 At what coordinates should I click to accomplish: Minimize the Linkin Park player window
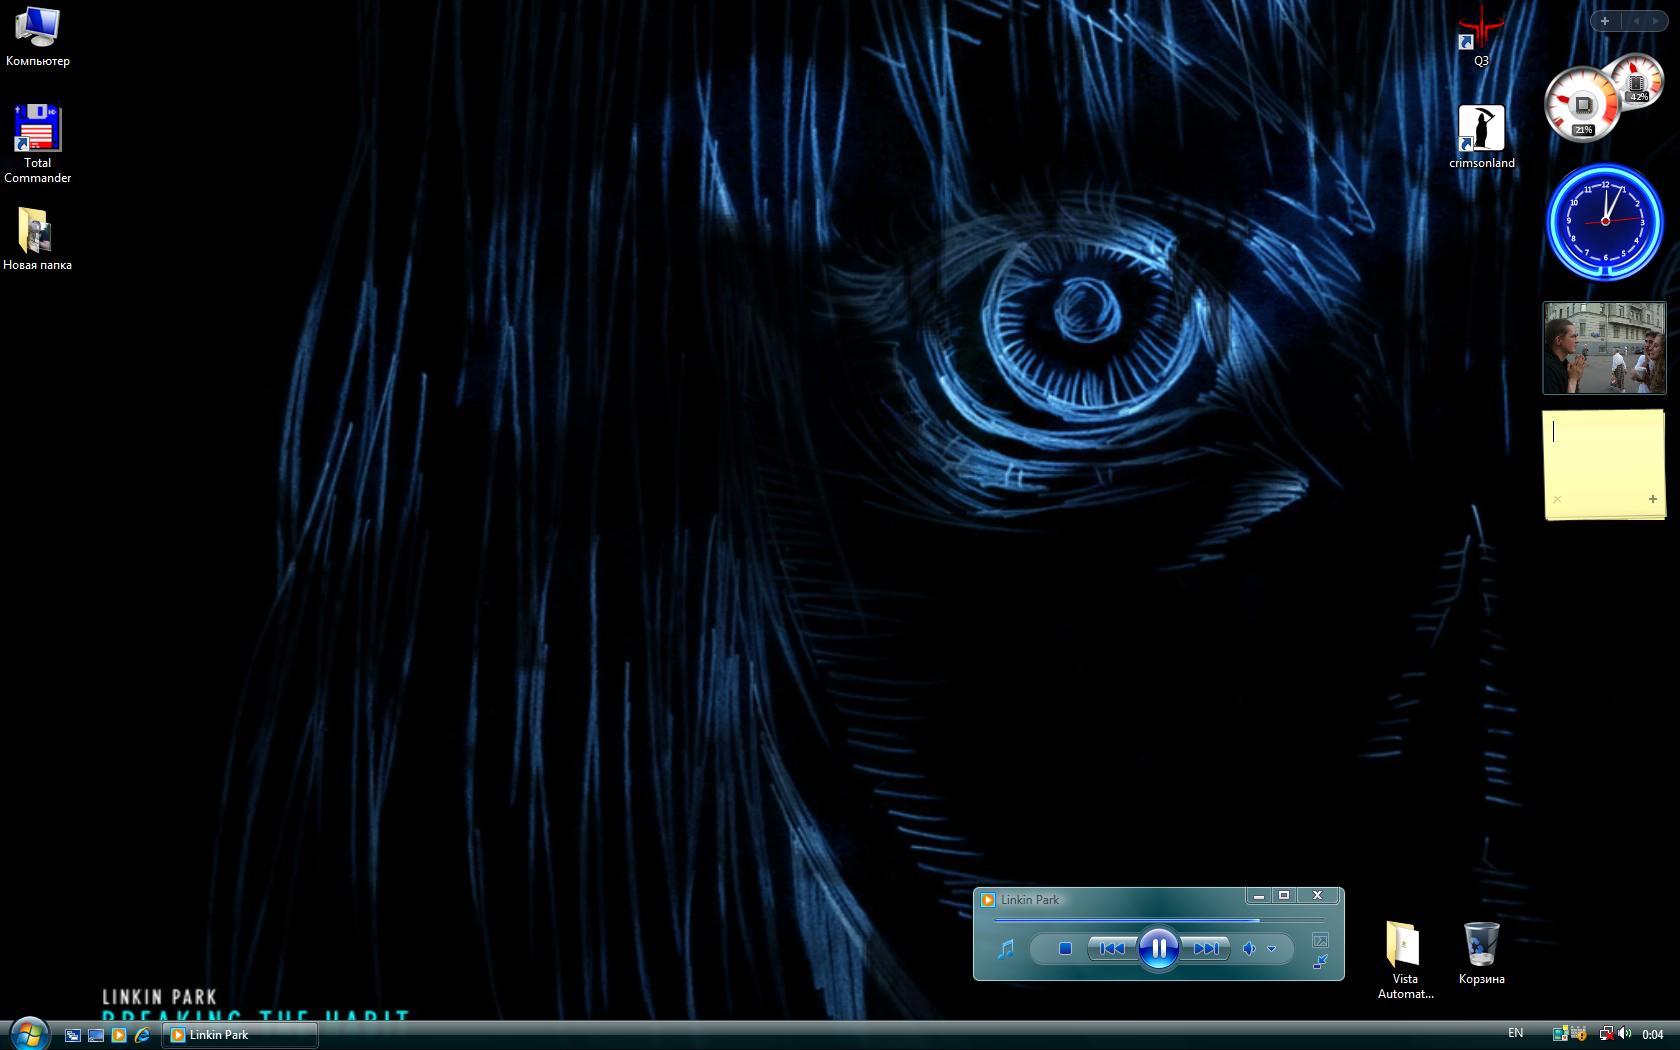pos(1259,896)
